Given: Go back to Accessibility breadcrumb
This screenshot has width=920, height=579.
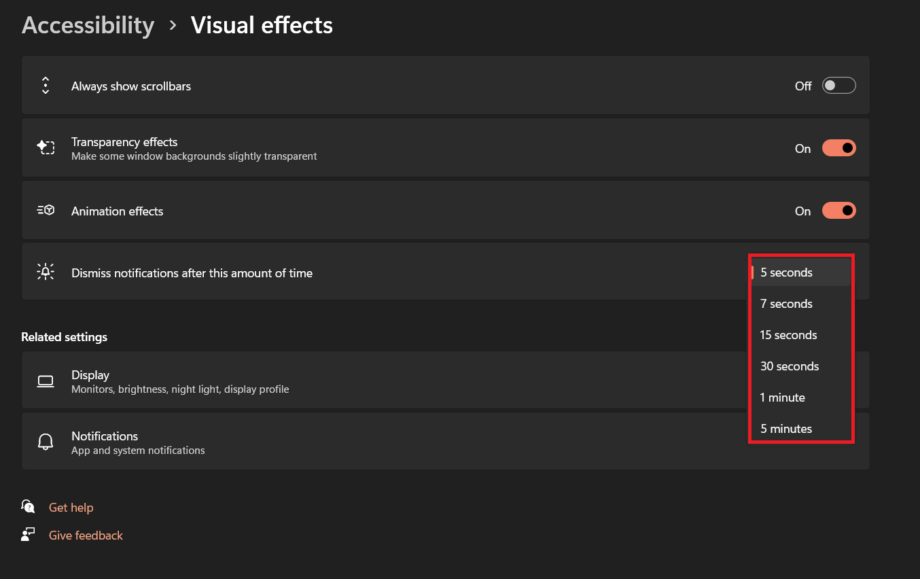Looking at the screenshot, I should (88, 25).
